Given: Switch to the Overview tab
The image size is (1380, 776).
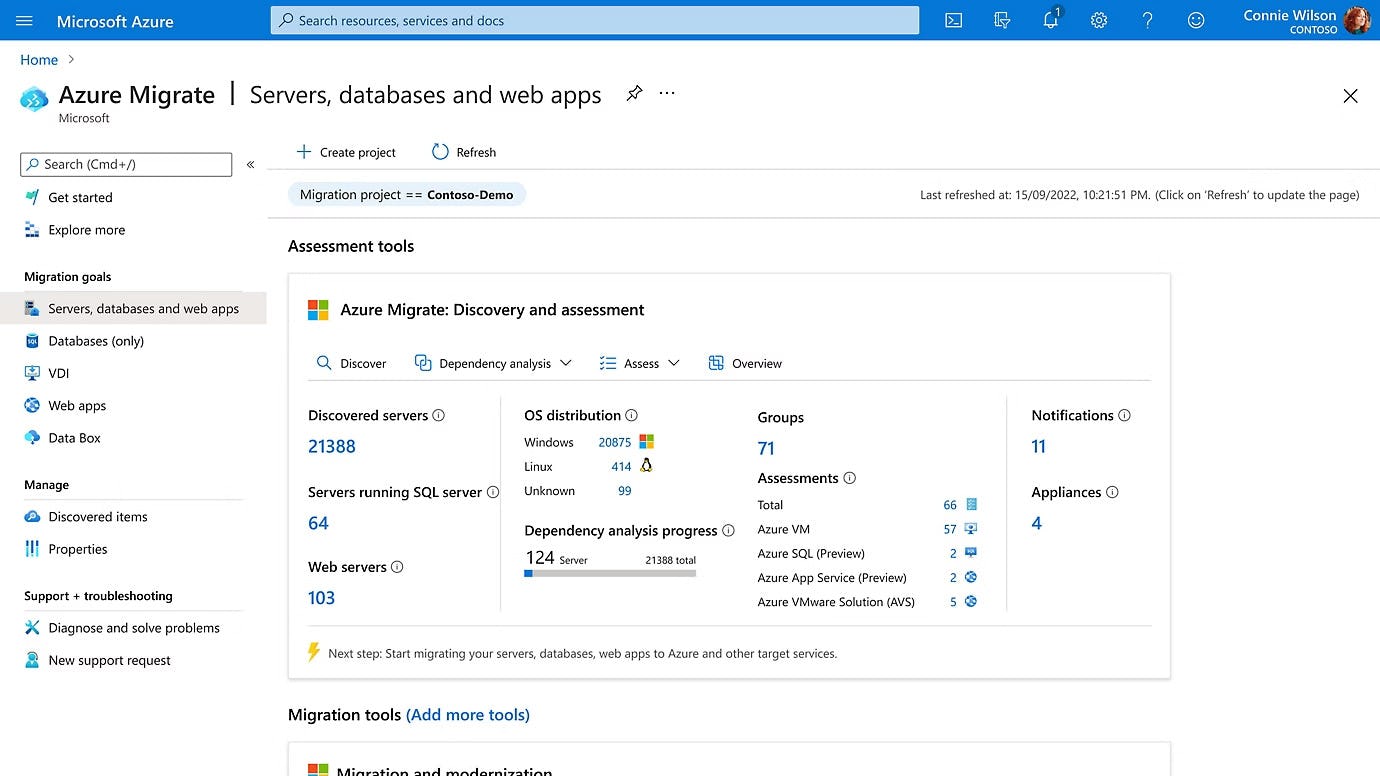Looking at the screenshot, I should pos(744,363).
